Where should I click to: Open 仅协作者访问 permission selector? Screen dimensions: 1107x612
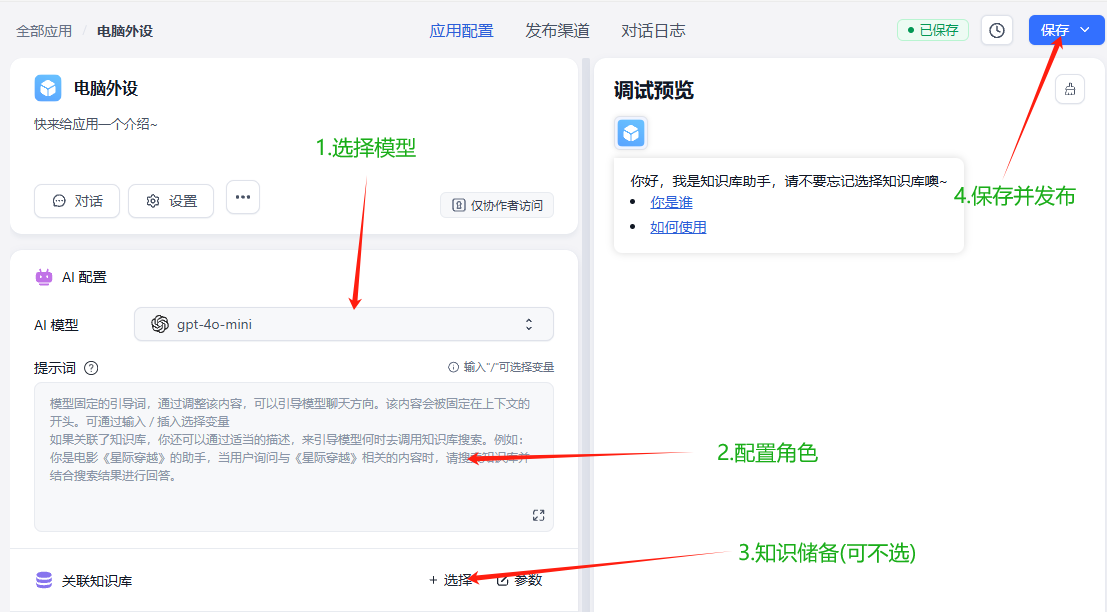pyautogui.click(x=497, y=205)
